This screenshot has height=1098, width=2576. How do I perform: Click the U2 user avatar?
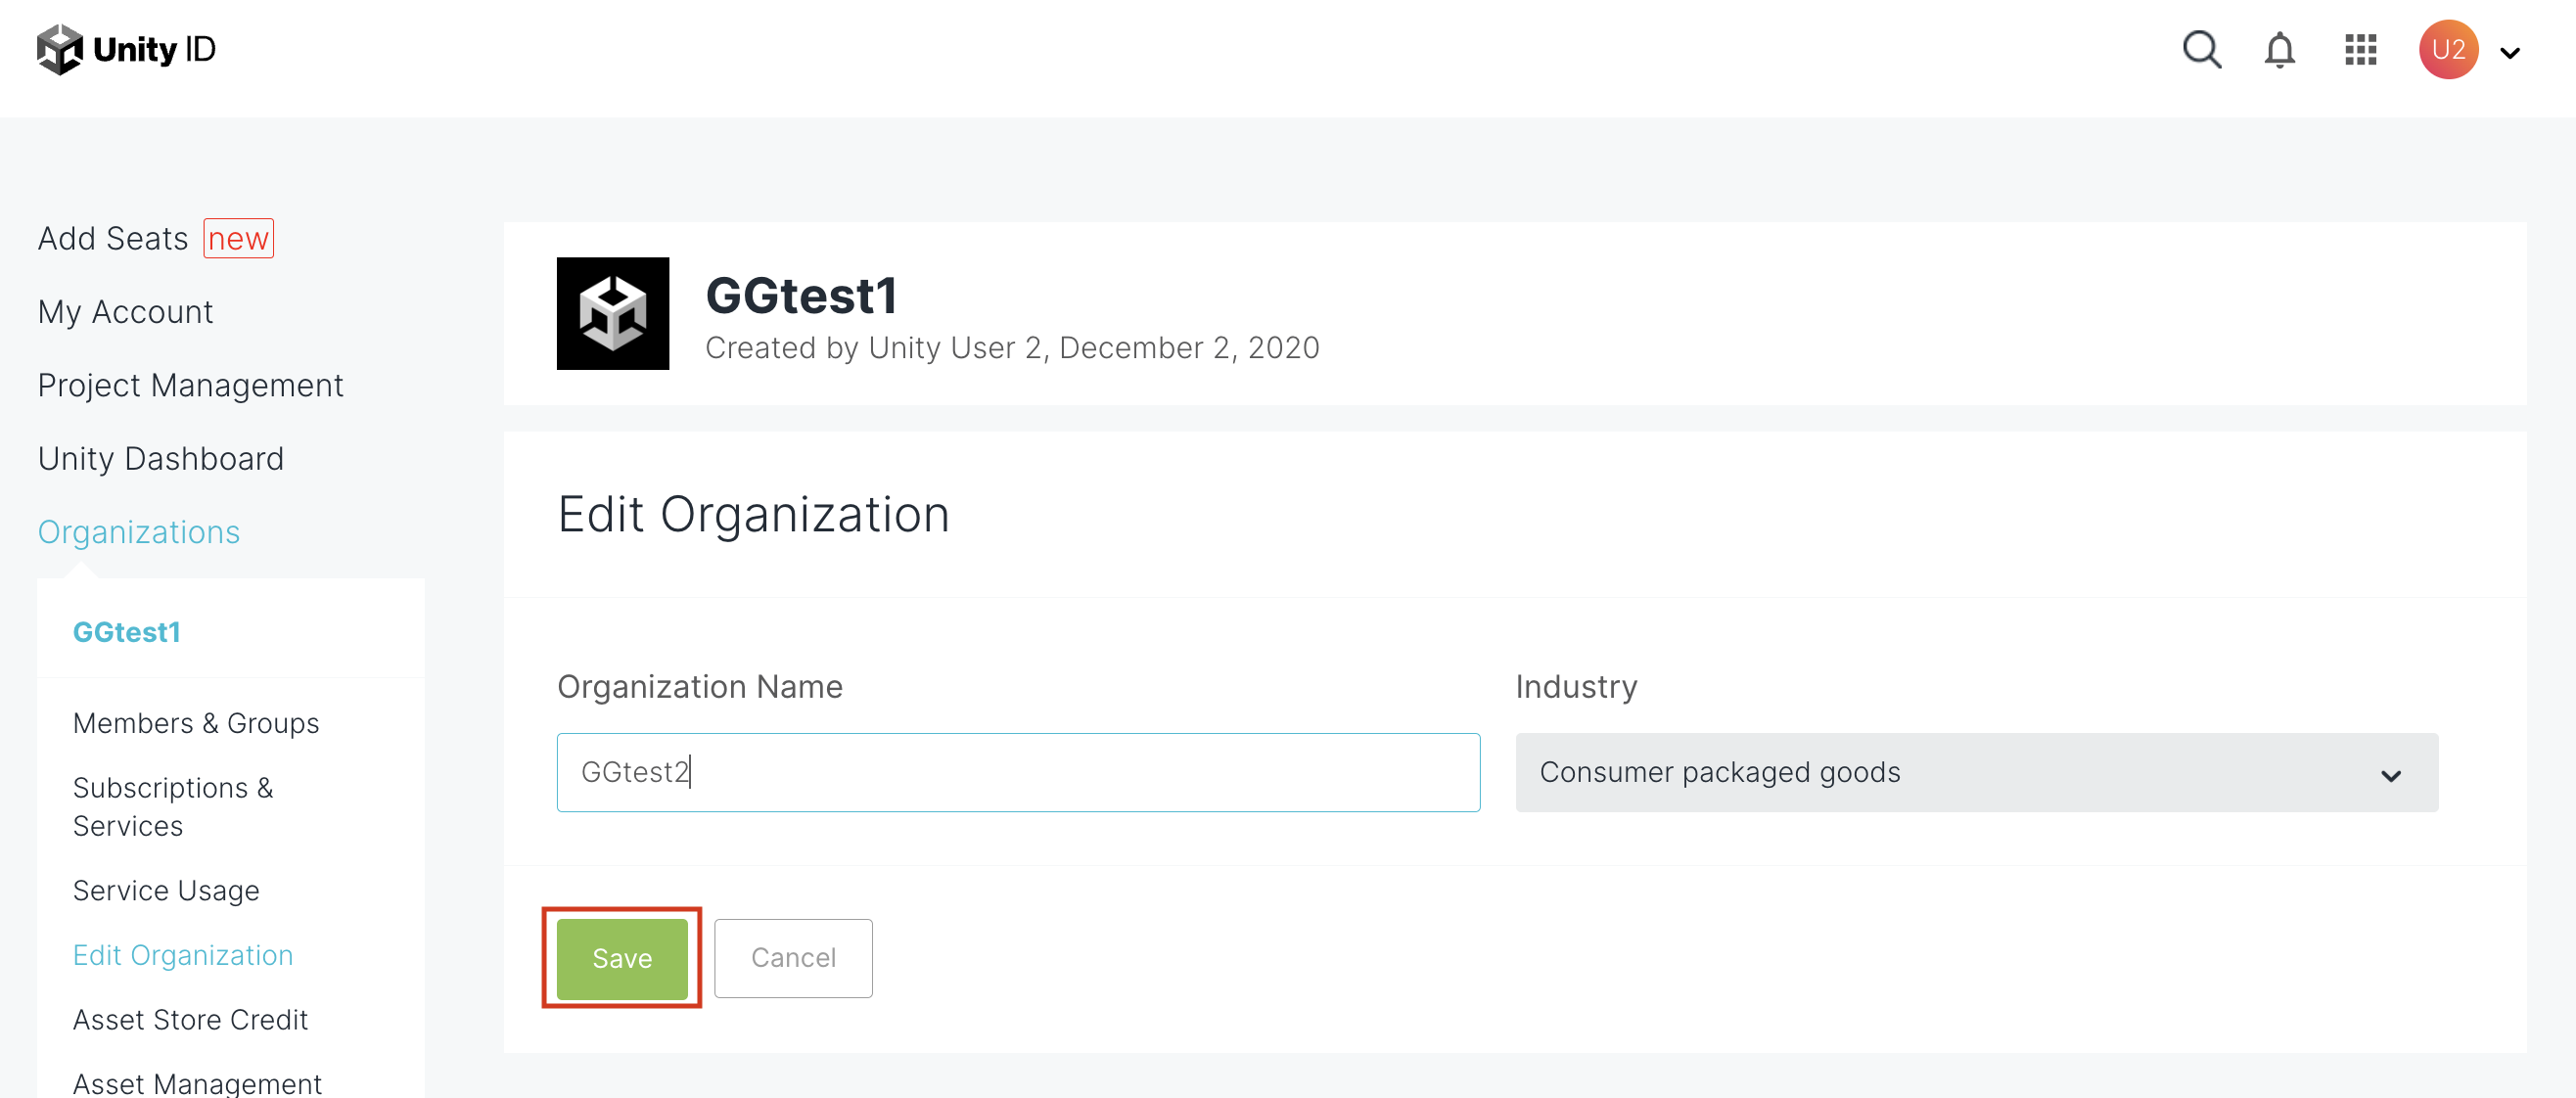pos(2447,50)
